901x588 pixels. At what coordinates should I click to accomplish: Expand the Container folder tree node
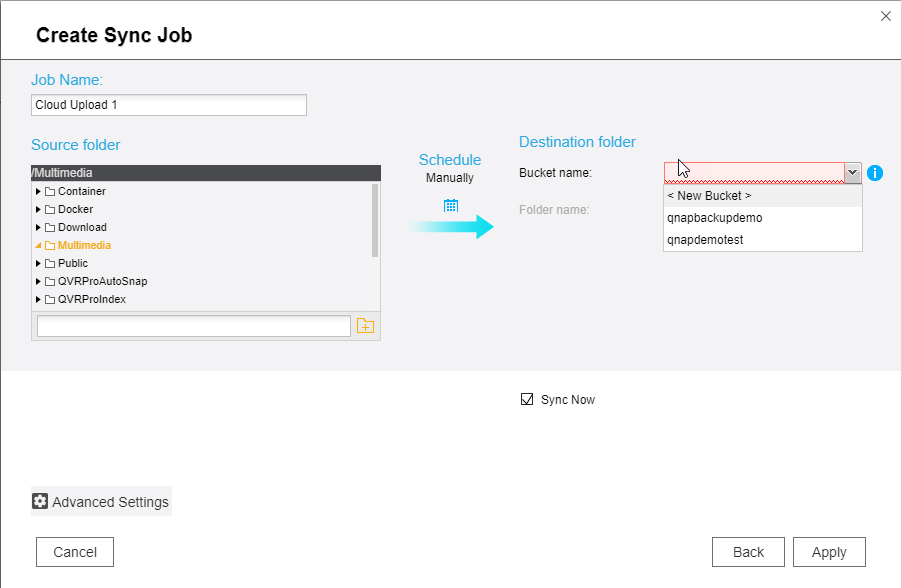tap(38, 191)
